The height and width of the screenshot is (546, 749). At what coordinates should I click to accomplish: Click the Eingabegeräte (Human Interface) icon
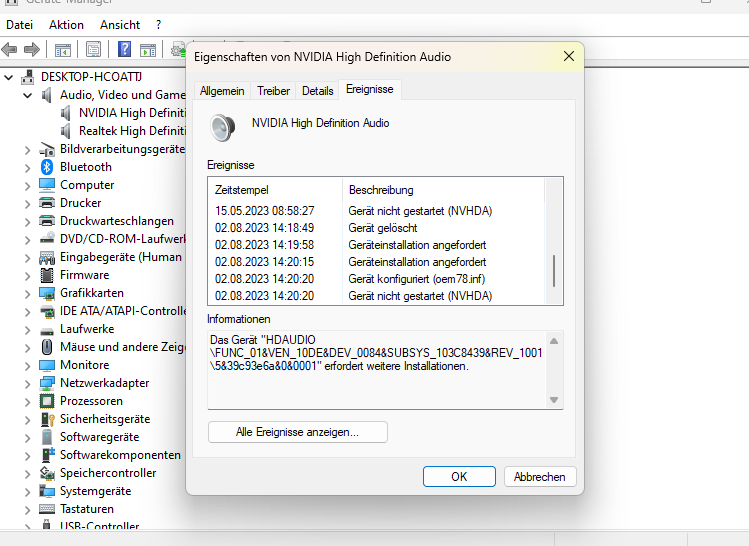click(x=47, y=257)
